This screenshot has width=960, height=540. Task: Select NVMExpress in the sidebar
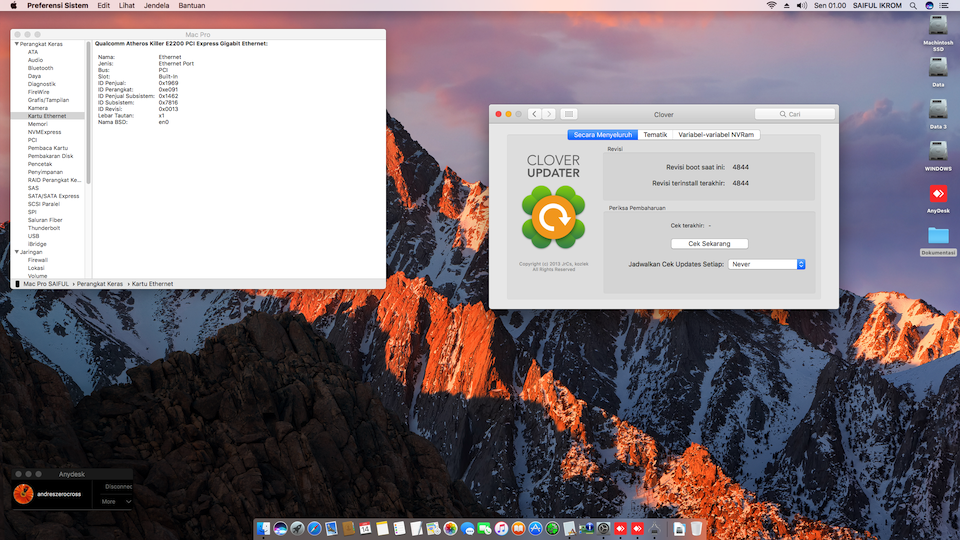tap(44, 132)
